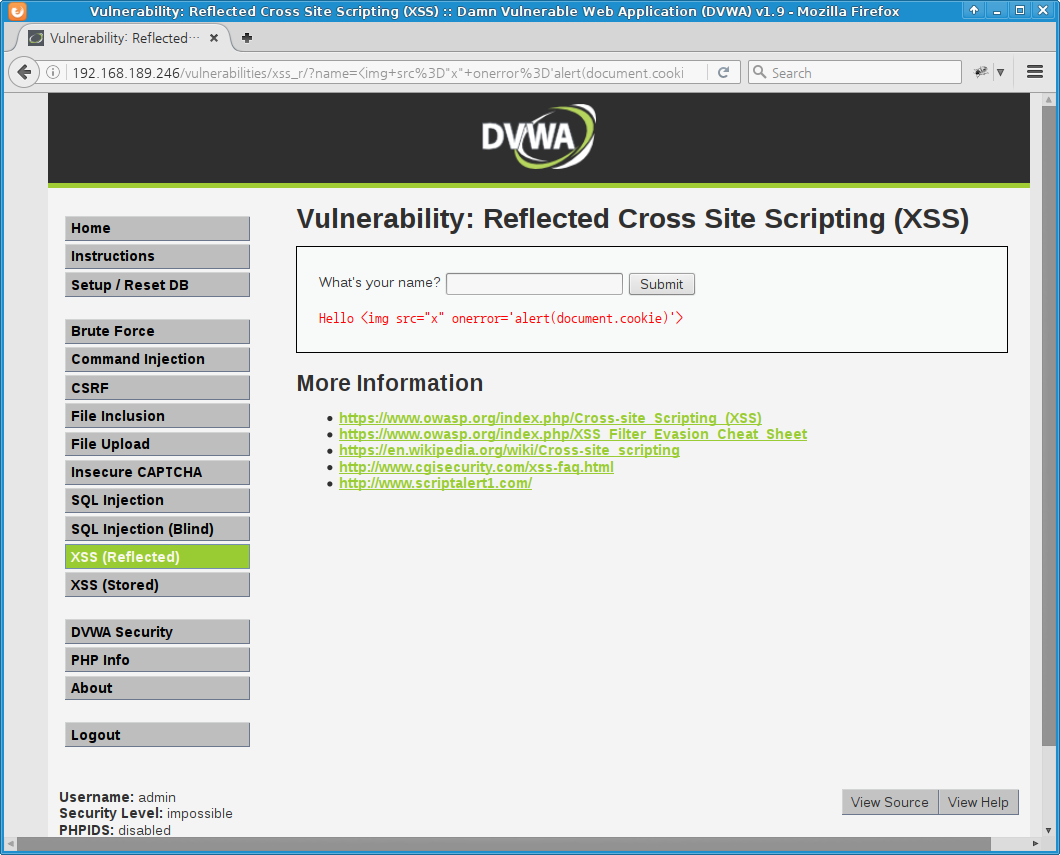The height and width of the screenshot is (855, 1060).
Task: Click the Vulnerability: Reflected Cross Site Scripting heading
Action: coord(632,219)
